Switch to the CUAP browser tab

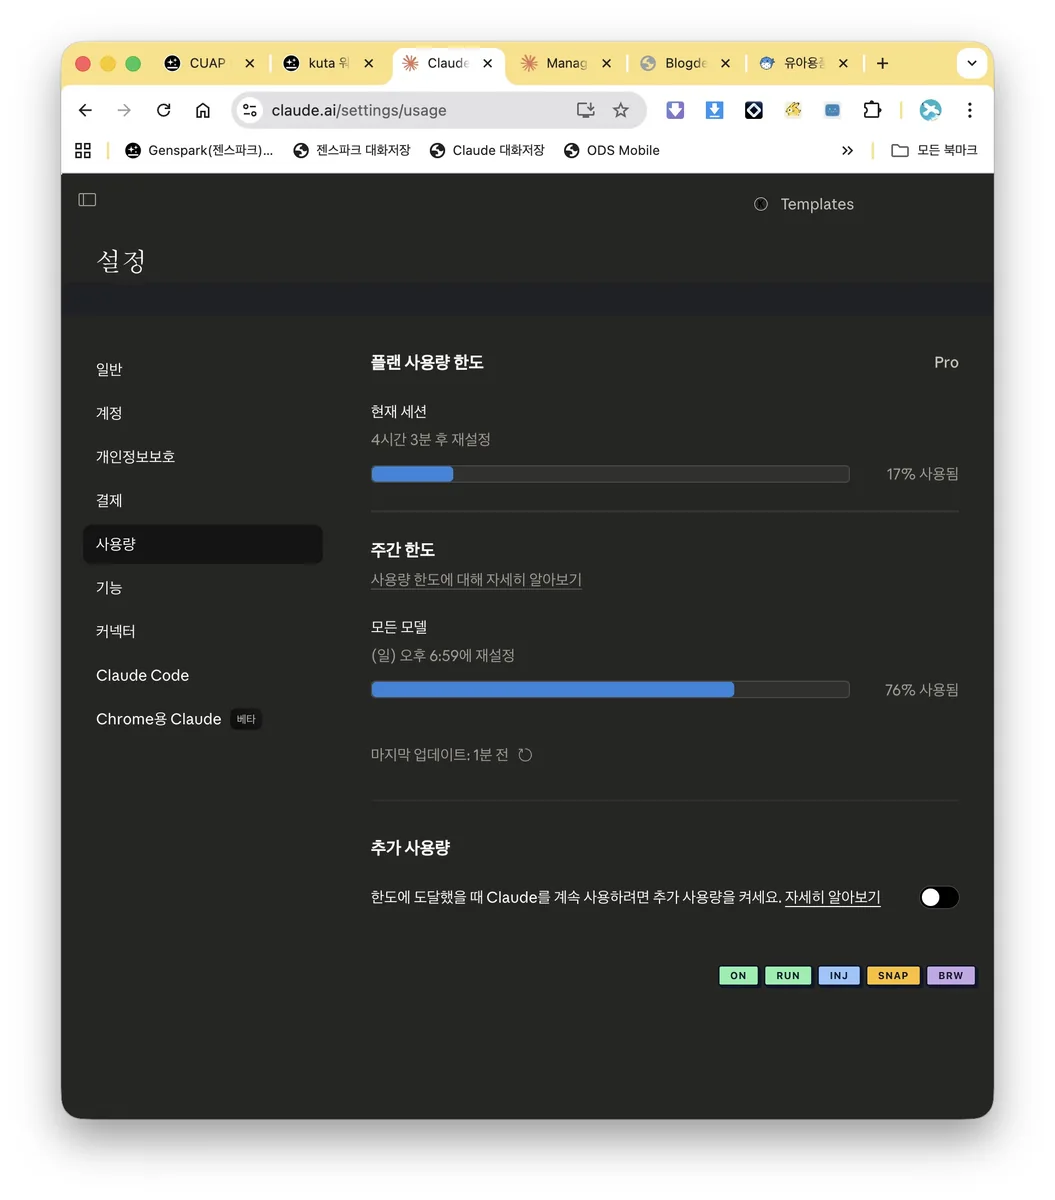point(210,63)
